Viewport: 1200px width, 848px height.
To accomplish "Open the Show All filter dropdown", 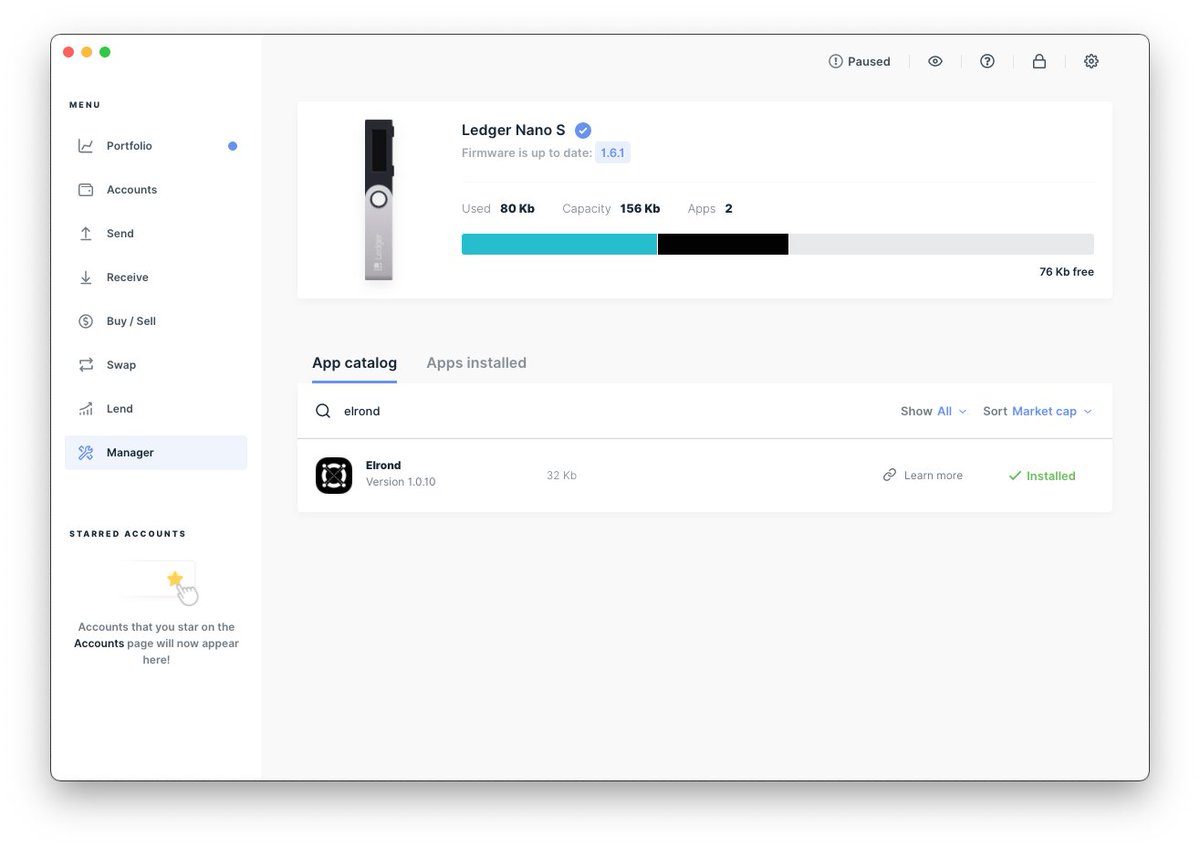I will 934,411.
